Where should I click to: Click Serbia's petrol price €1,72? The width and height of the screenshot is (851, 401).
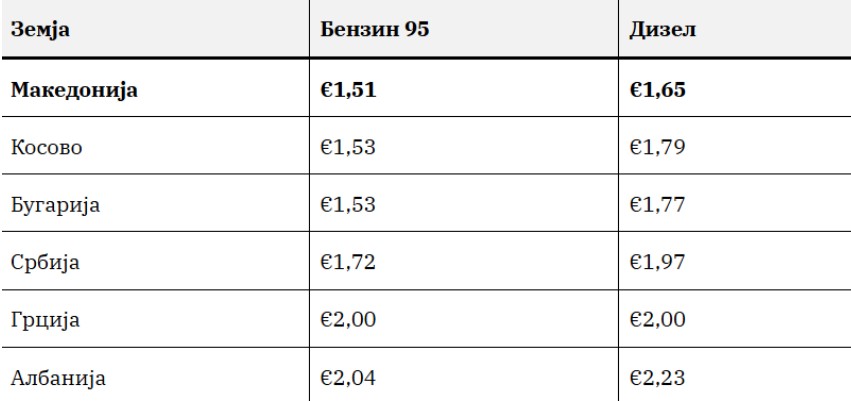[x=348, y=263]
